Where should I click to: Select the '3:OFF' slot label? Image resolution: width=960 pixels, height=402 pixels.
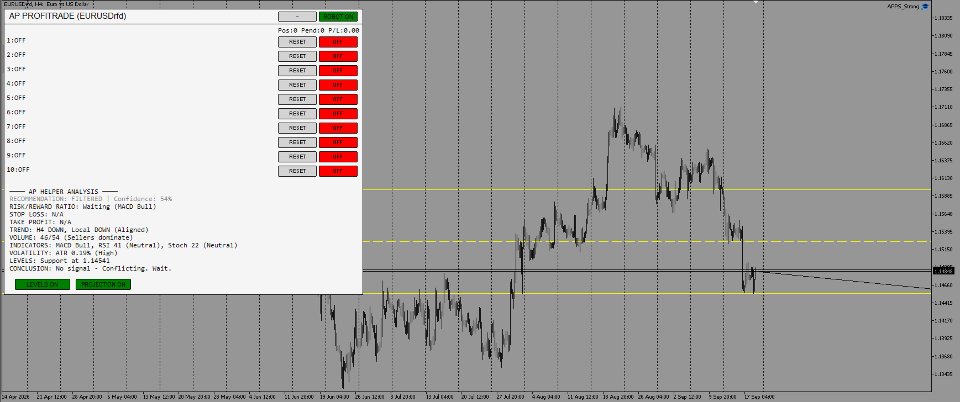tap(17, 69)
